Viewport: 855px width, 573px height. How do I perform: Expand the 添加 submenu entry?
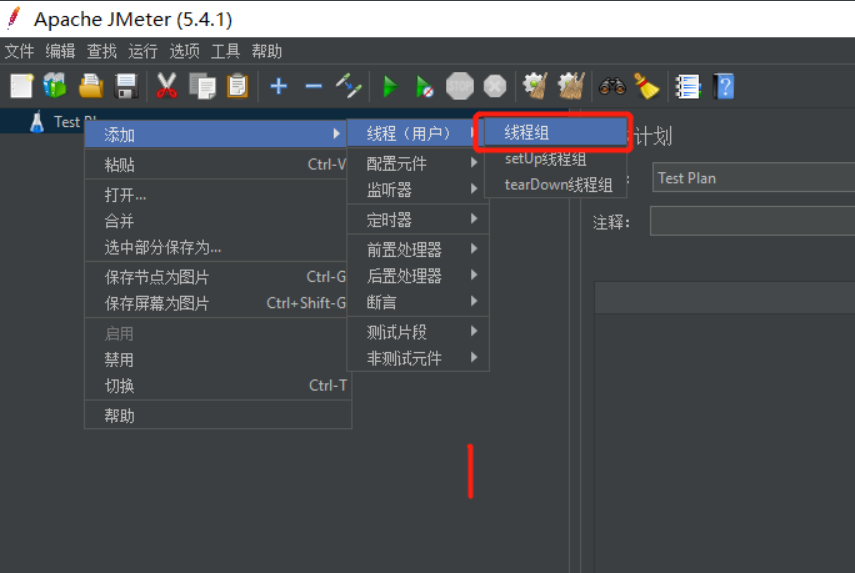point(216,134)
